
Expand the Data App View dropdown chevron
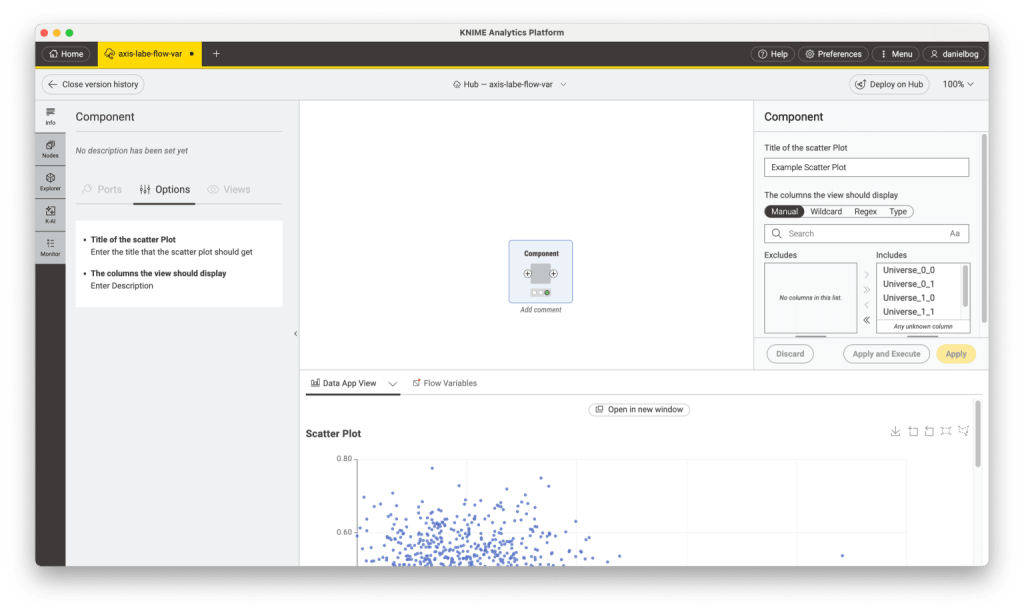click(392, 384)
